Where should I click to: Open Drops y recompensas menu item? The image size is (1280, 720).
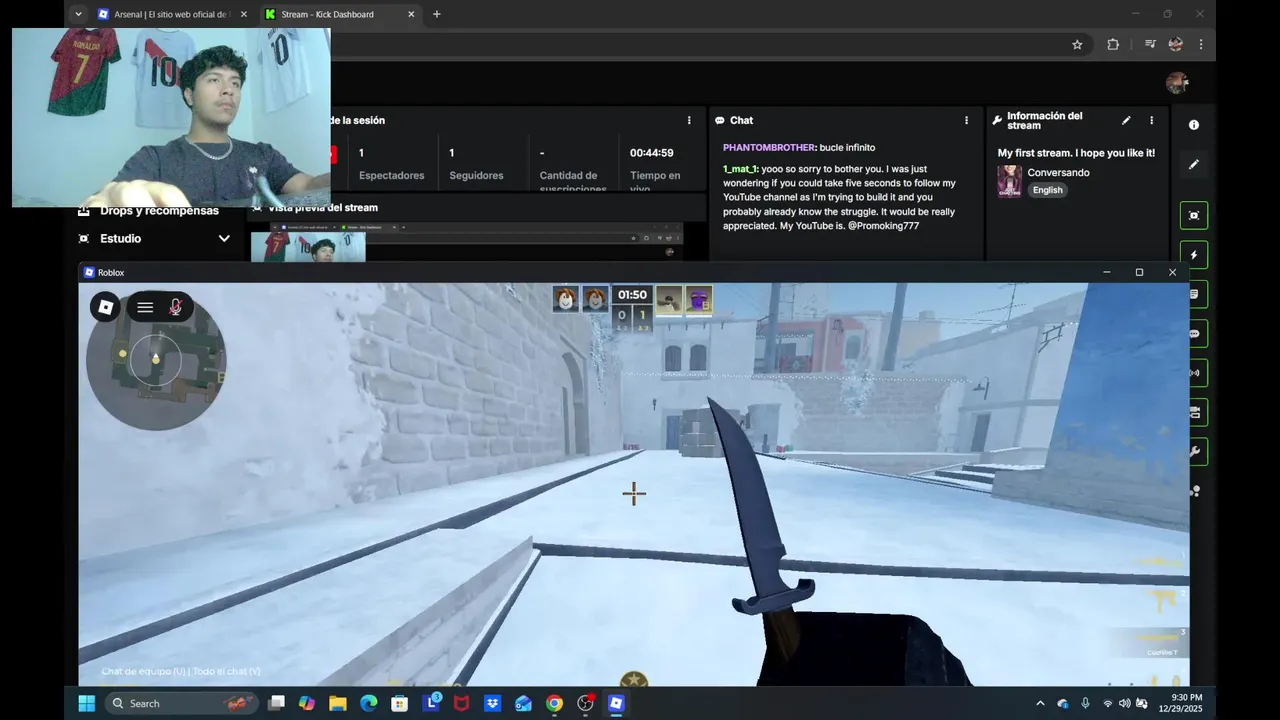tap(149, 211)
